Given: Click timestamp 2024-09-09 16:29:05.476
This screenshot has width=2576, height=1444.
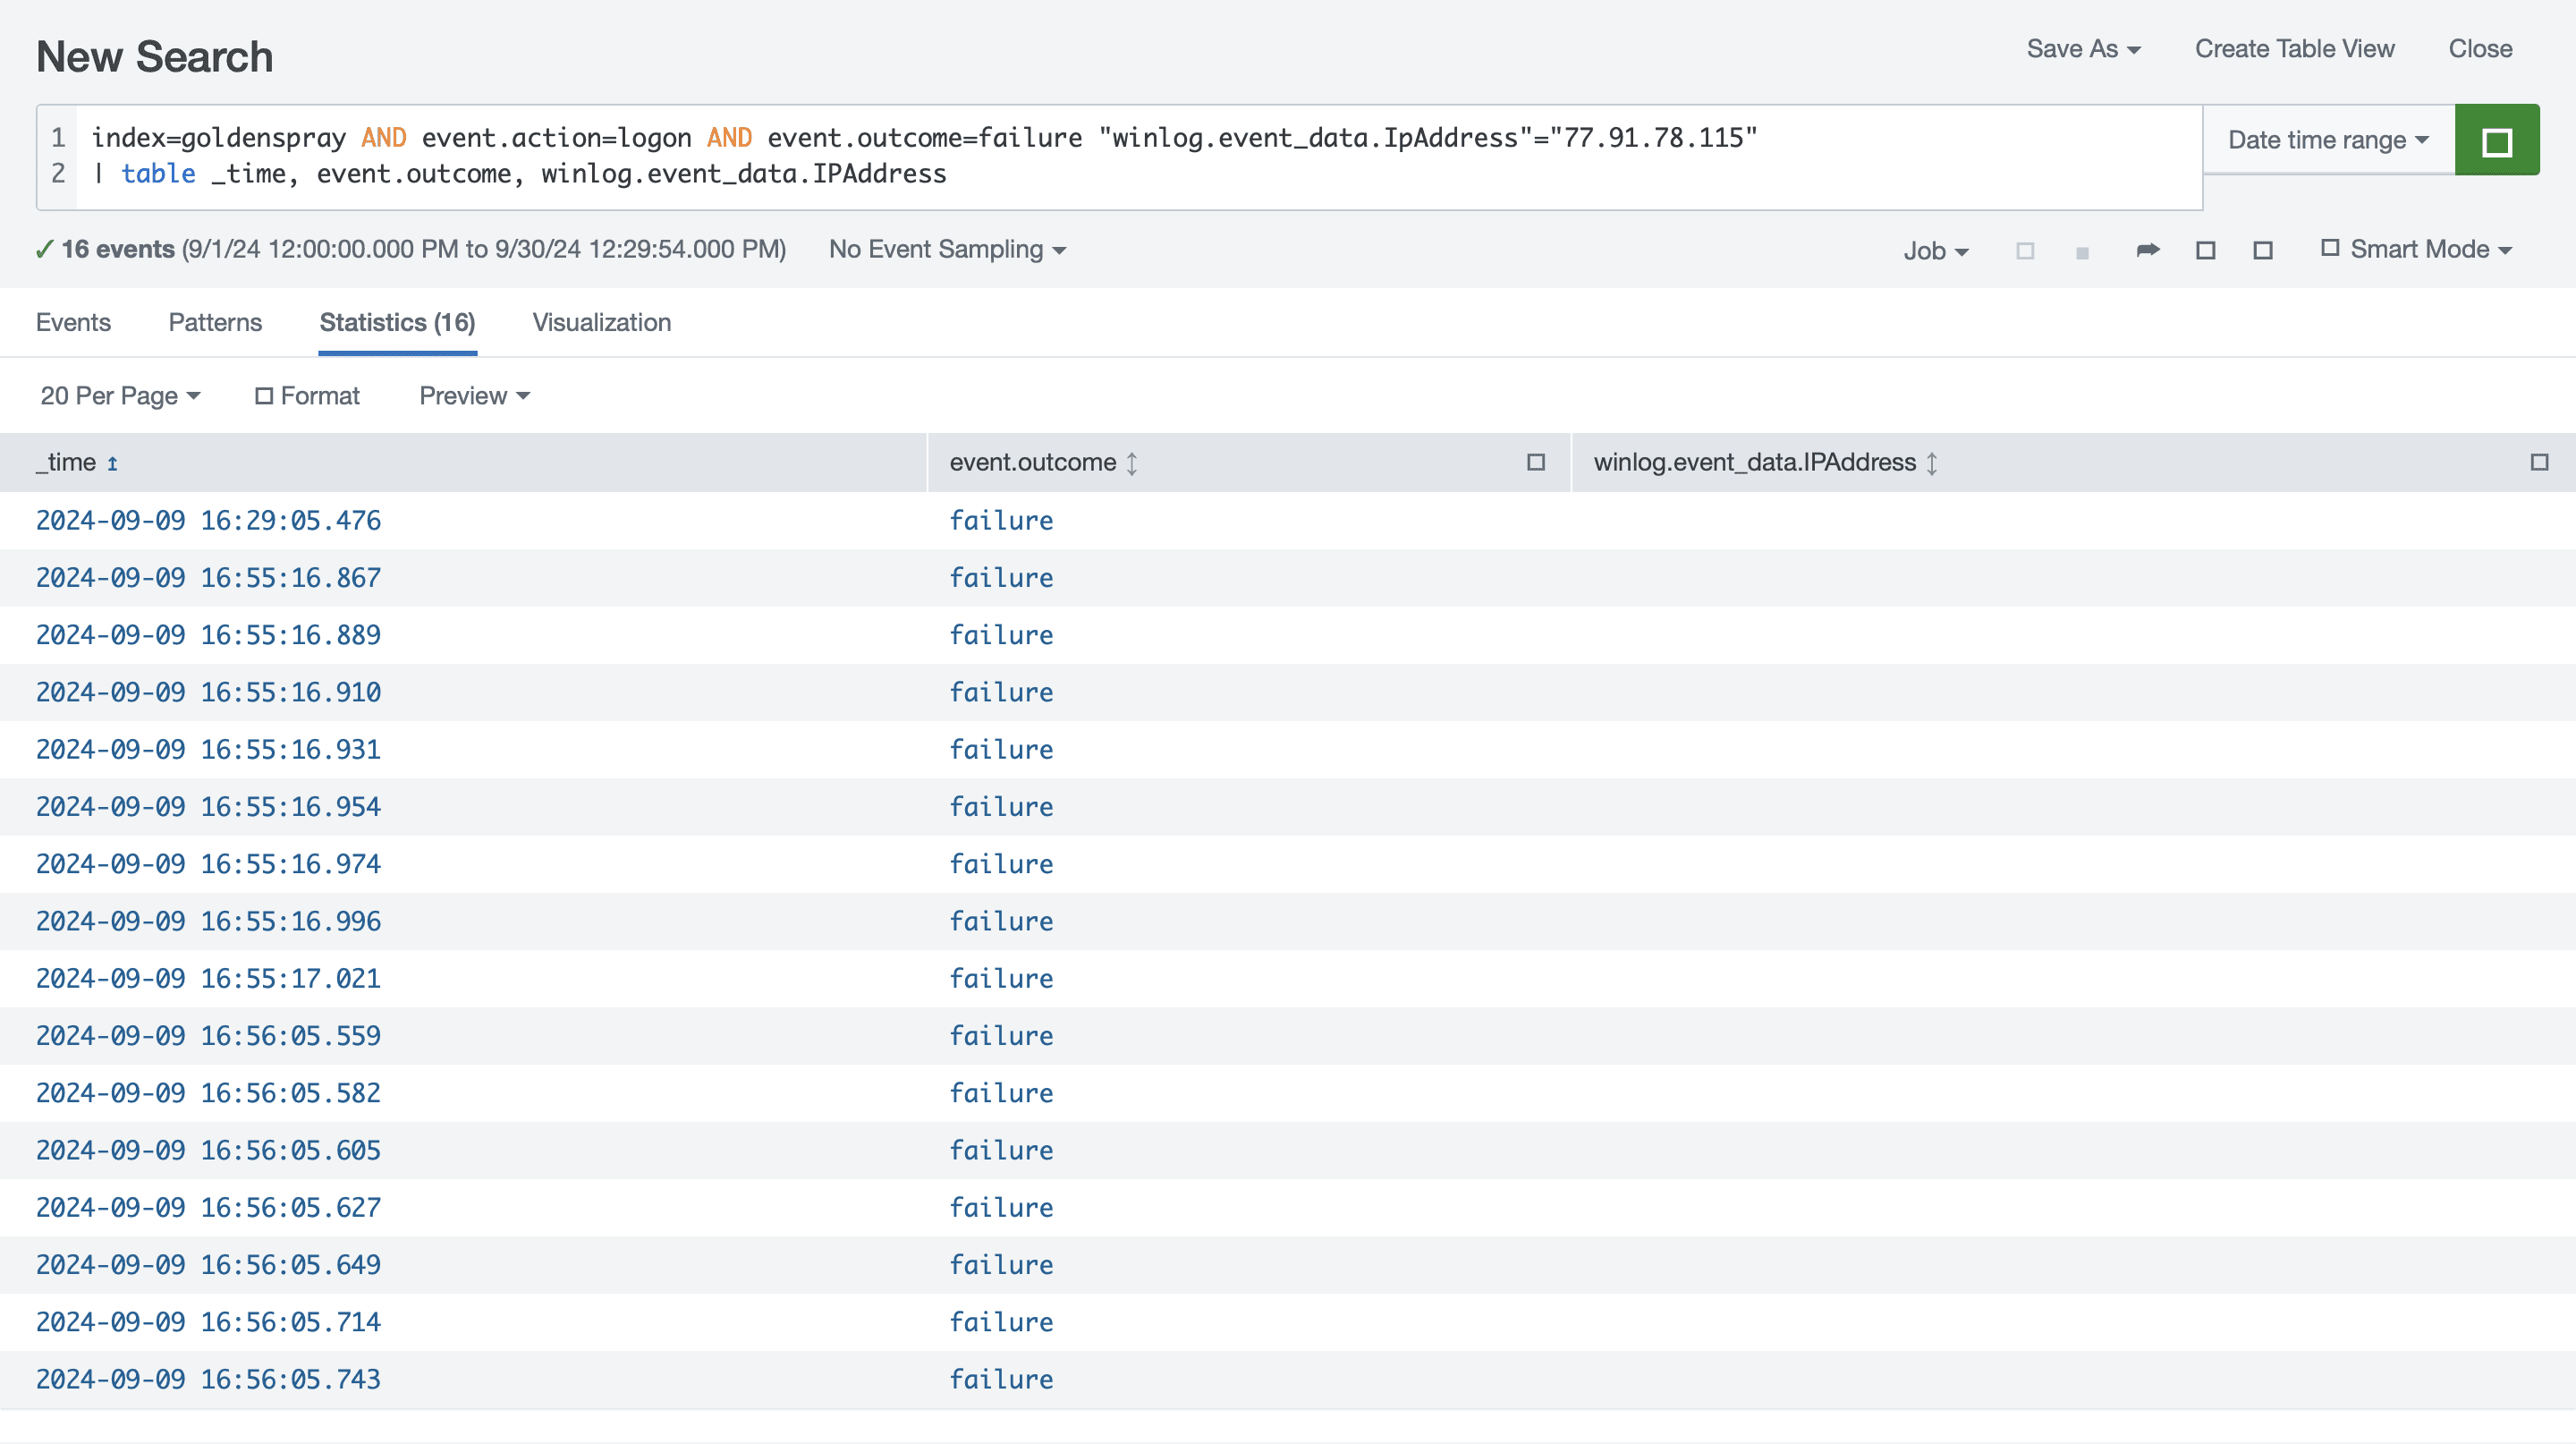Looking at the screenshot, I should coord(208,520).
